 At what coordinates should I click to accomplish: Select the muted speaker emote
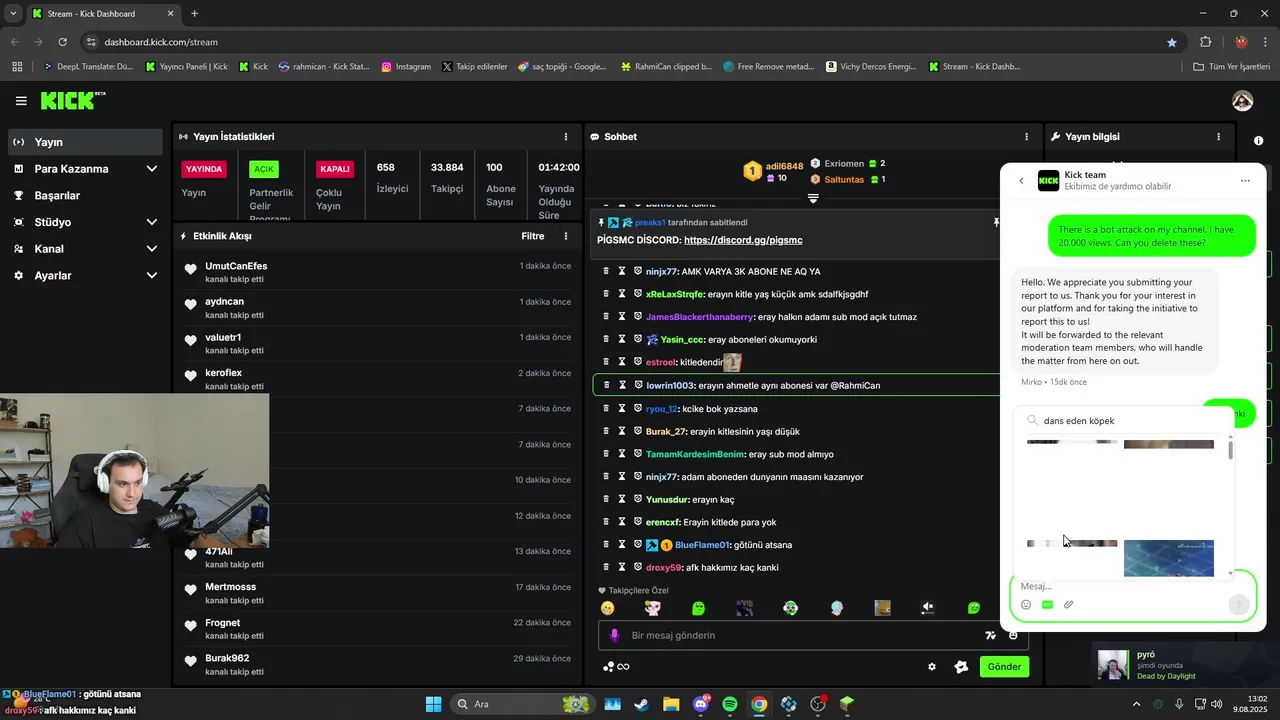(x=928, y=607)
